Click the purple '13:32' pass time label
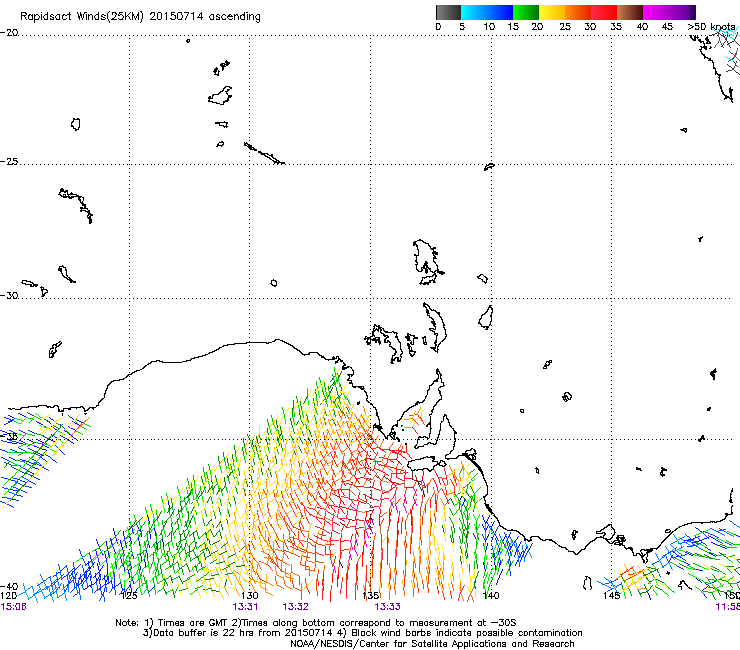Viewport: 740px width, 650px height. pos(295,607)
